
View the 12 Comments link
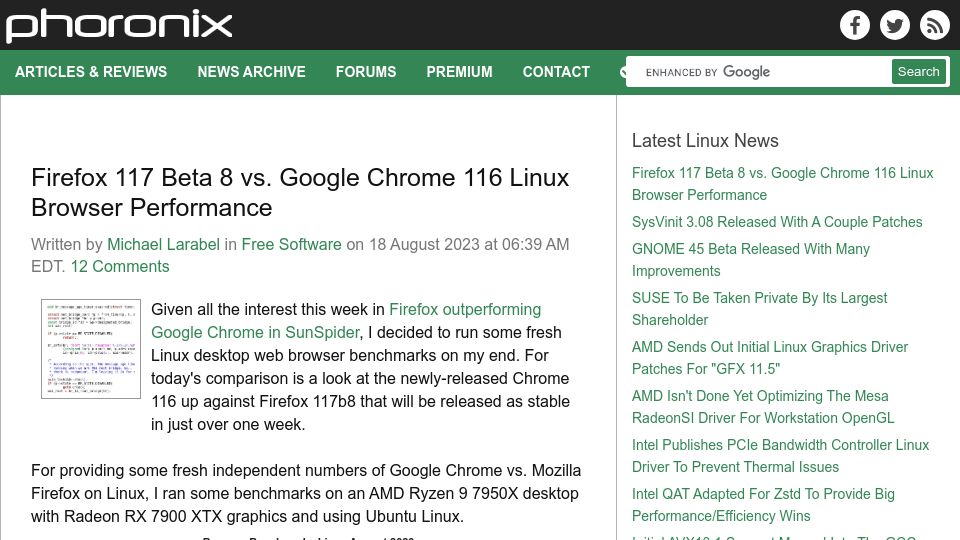pyautogui.click(x=120, y=266)
